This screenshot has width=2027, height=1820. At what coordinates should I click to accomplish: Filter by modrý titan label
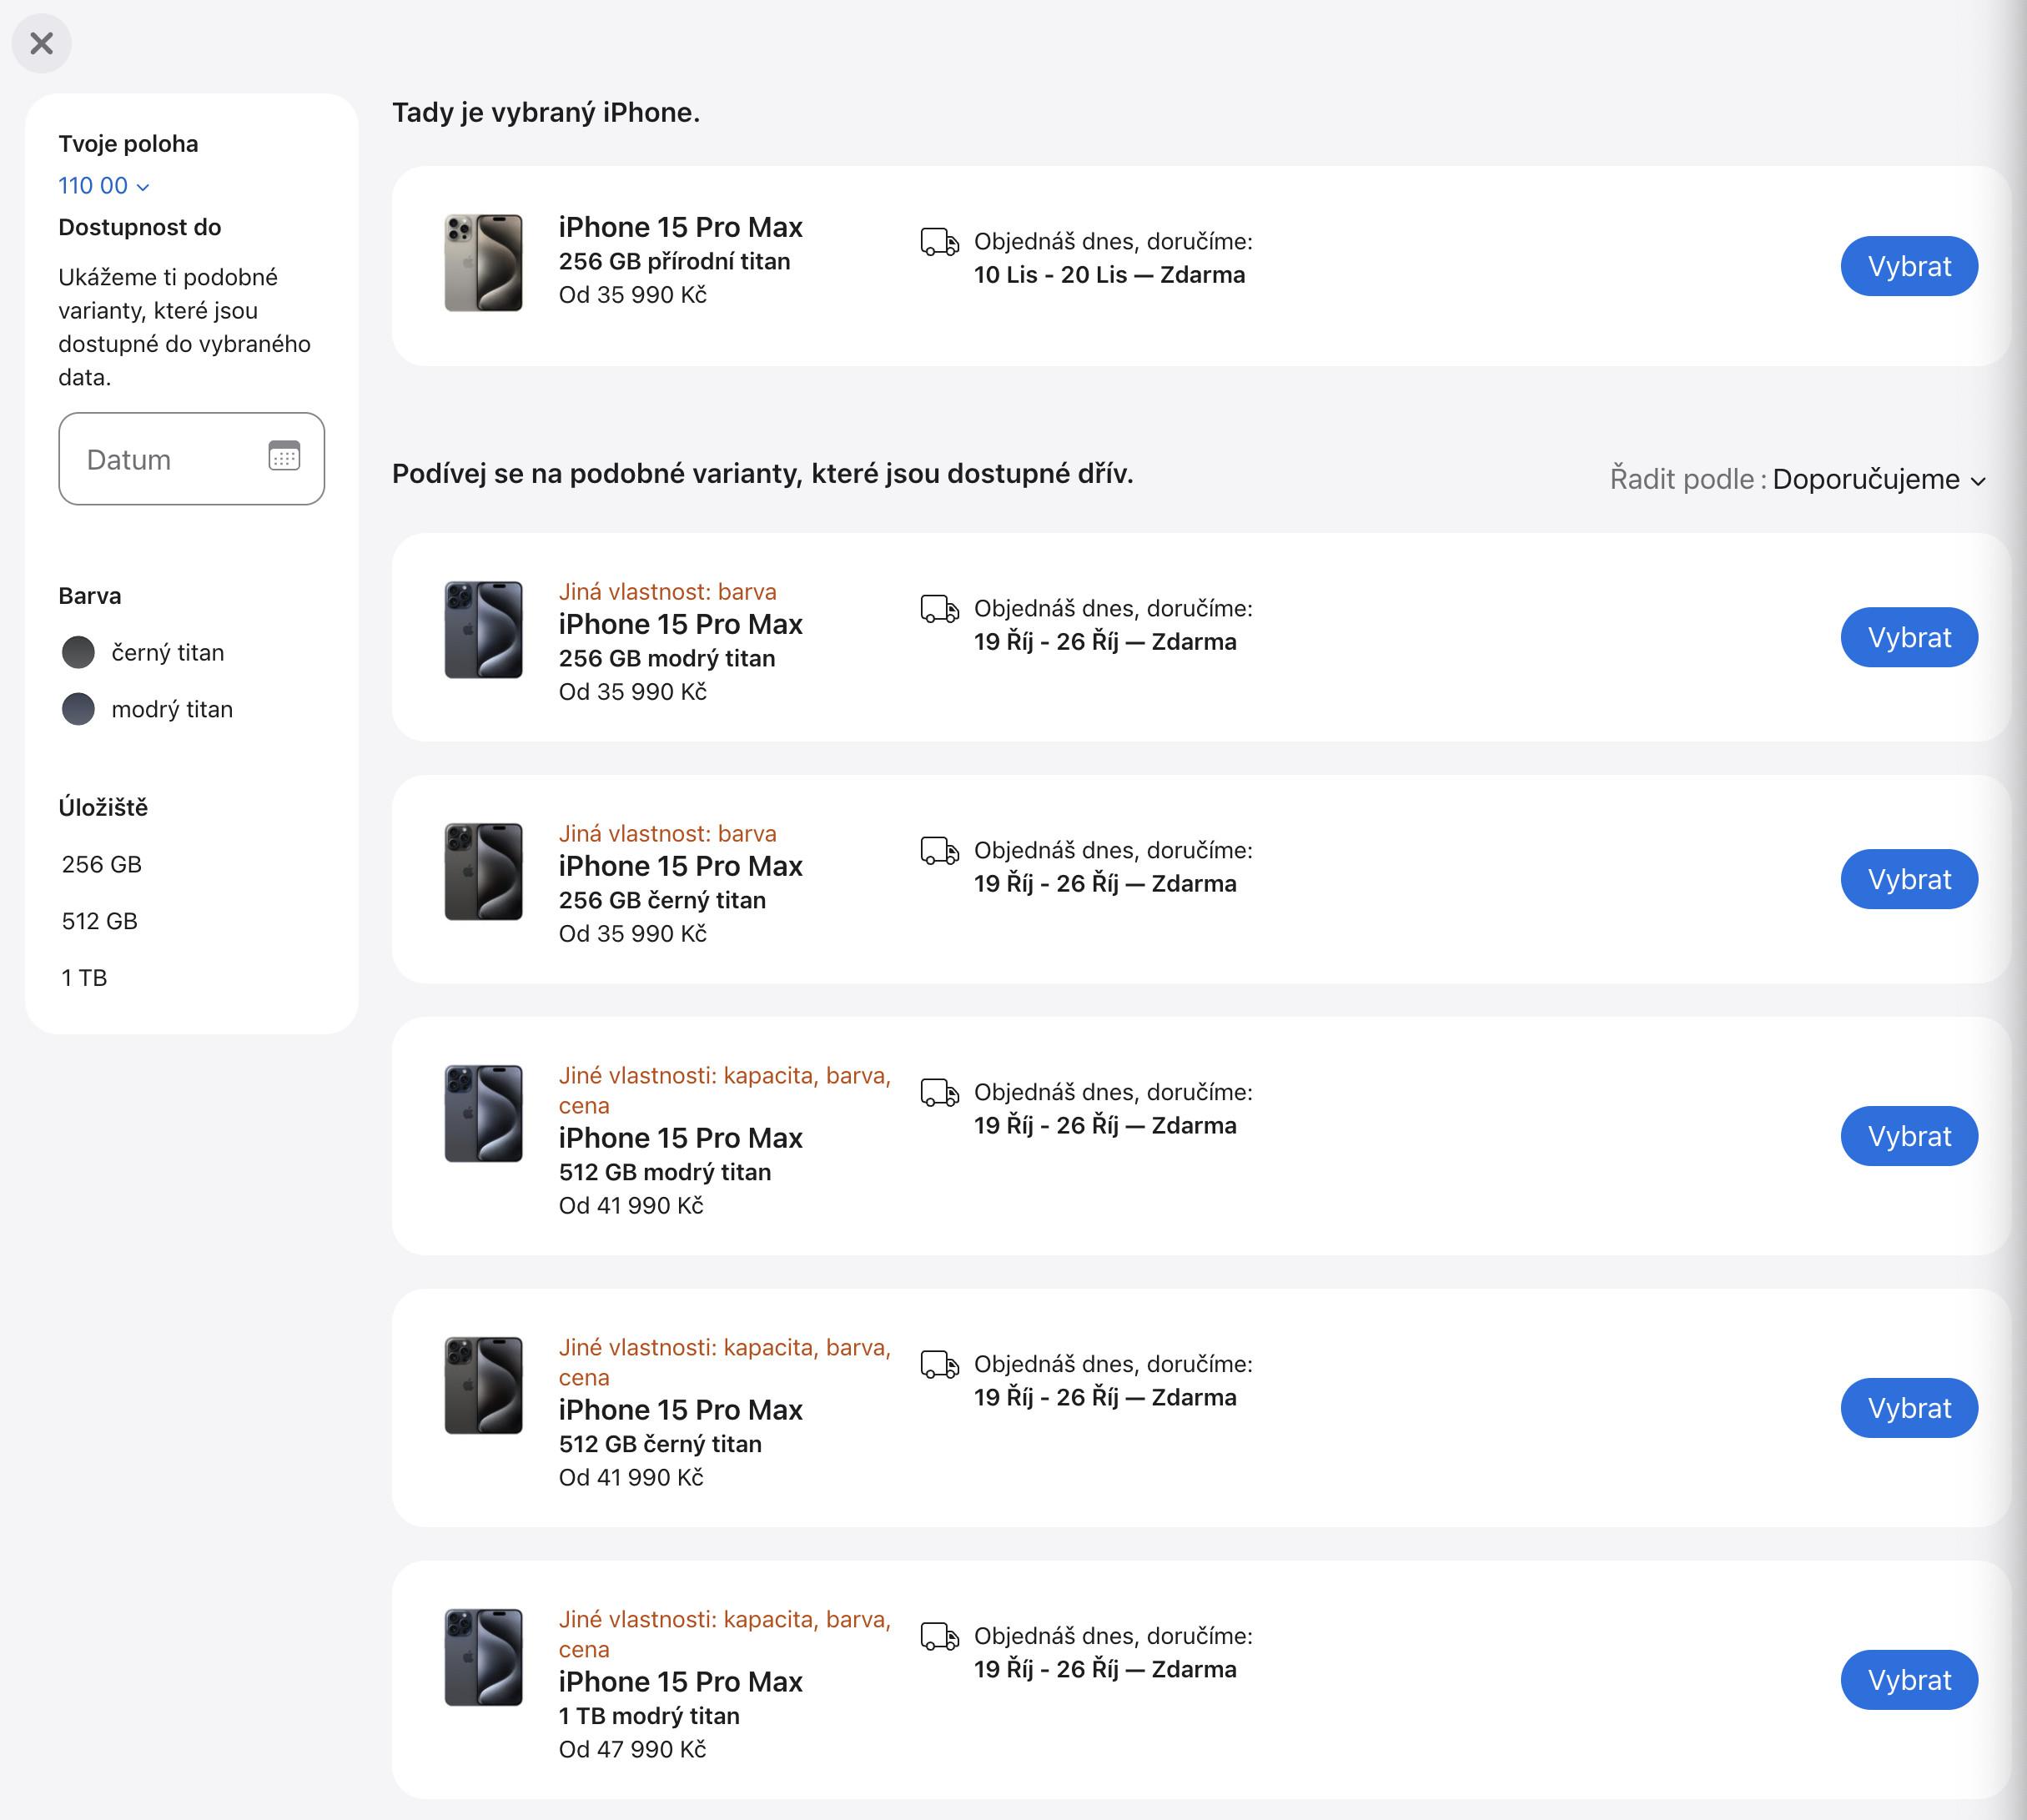[172, 709]
